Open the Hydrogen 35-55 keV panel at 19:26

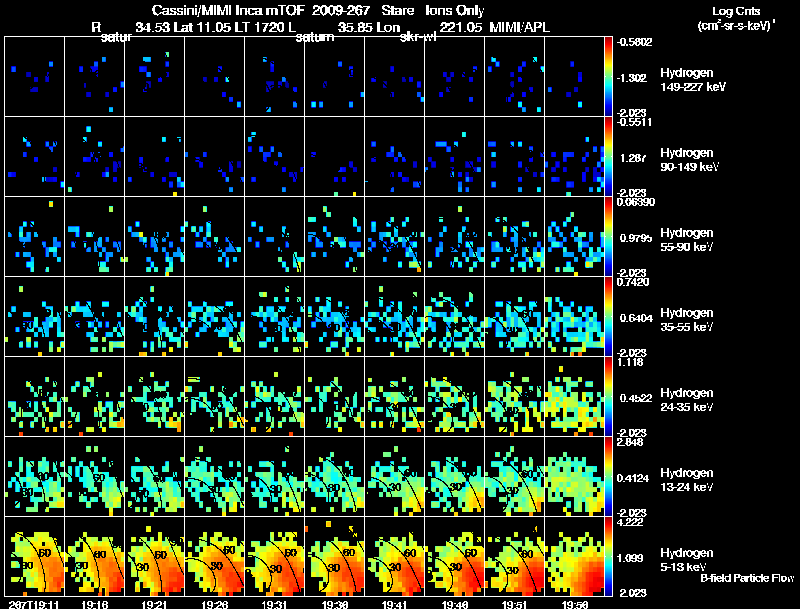(x=214, y=317)
